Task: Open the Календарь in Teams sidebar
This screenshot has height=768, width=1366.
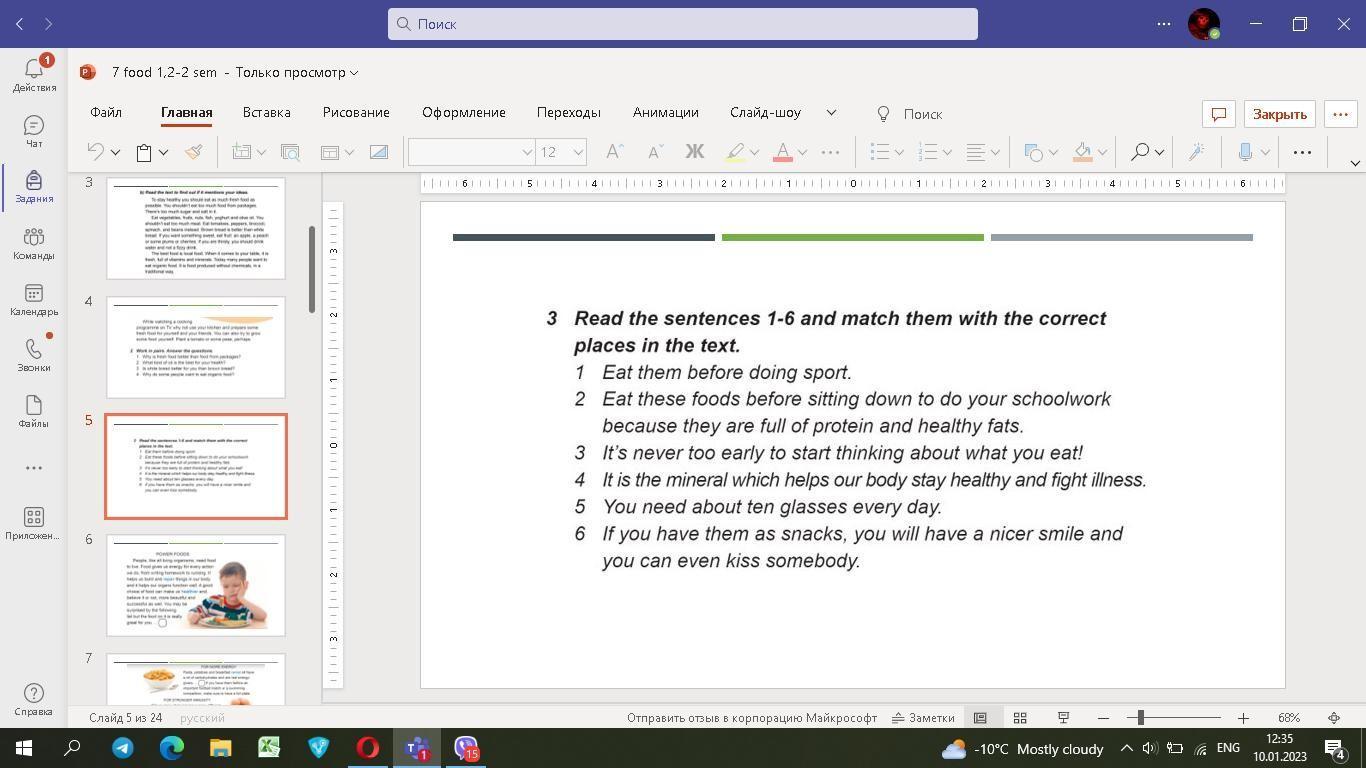Action: (34, 299)
